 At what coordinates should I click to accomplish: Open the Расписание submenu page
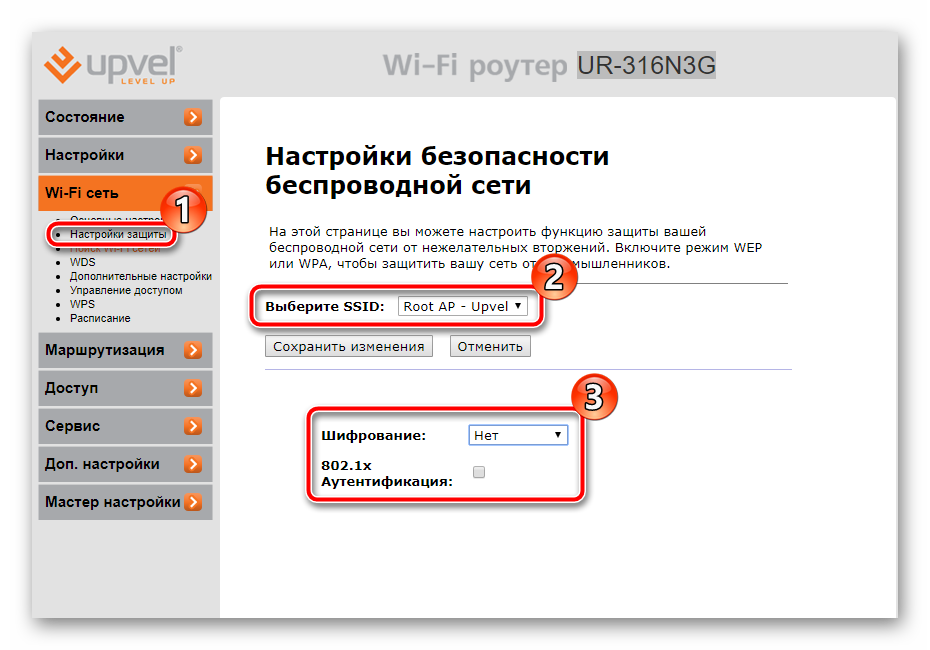click(x=100, y=318)
